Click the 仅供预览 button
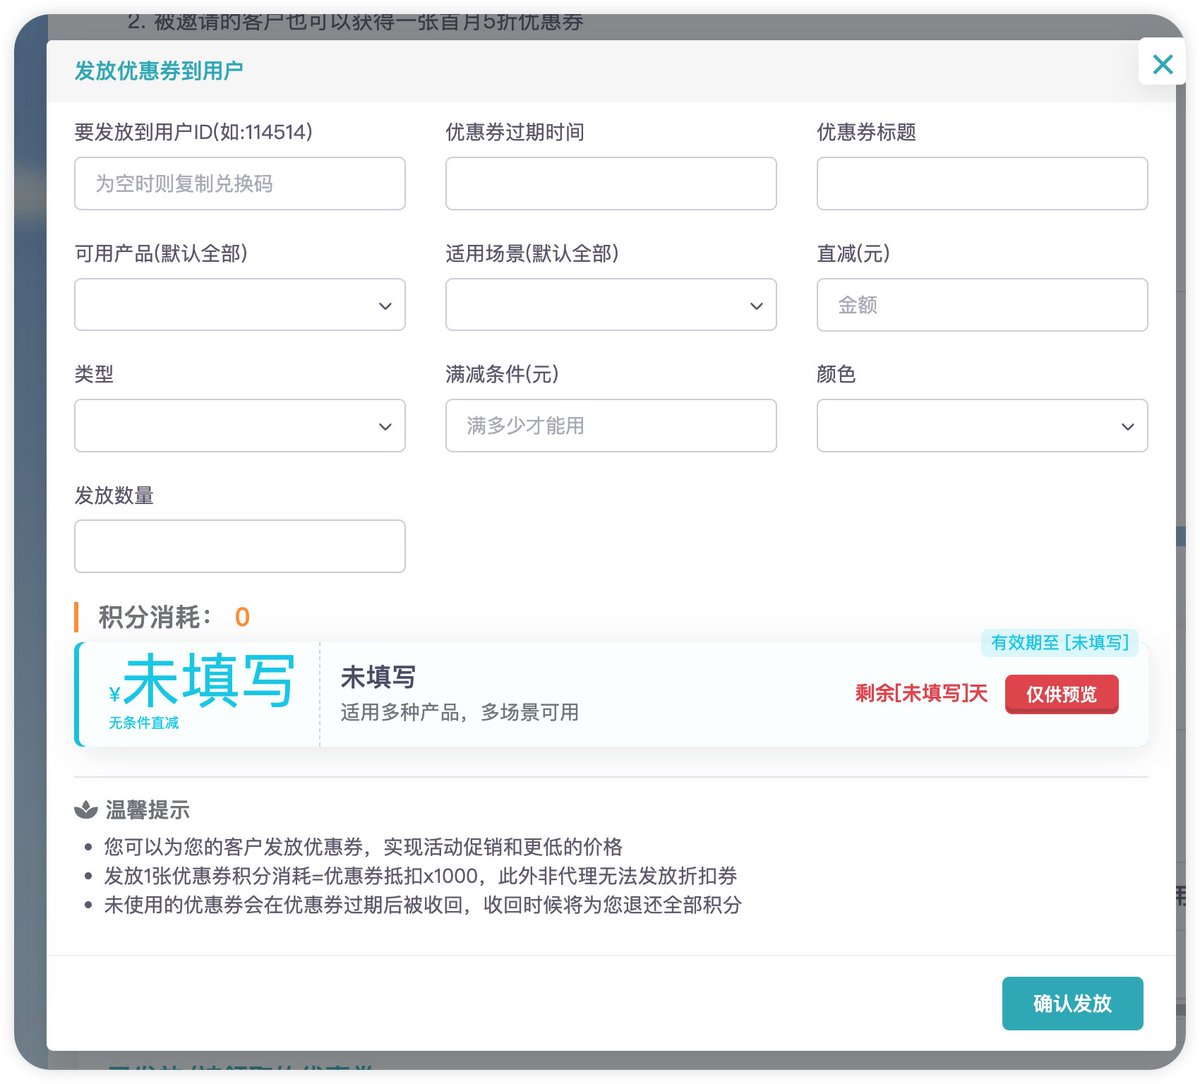 tap(1061, 694)
